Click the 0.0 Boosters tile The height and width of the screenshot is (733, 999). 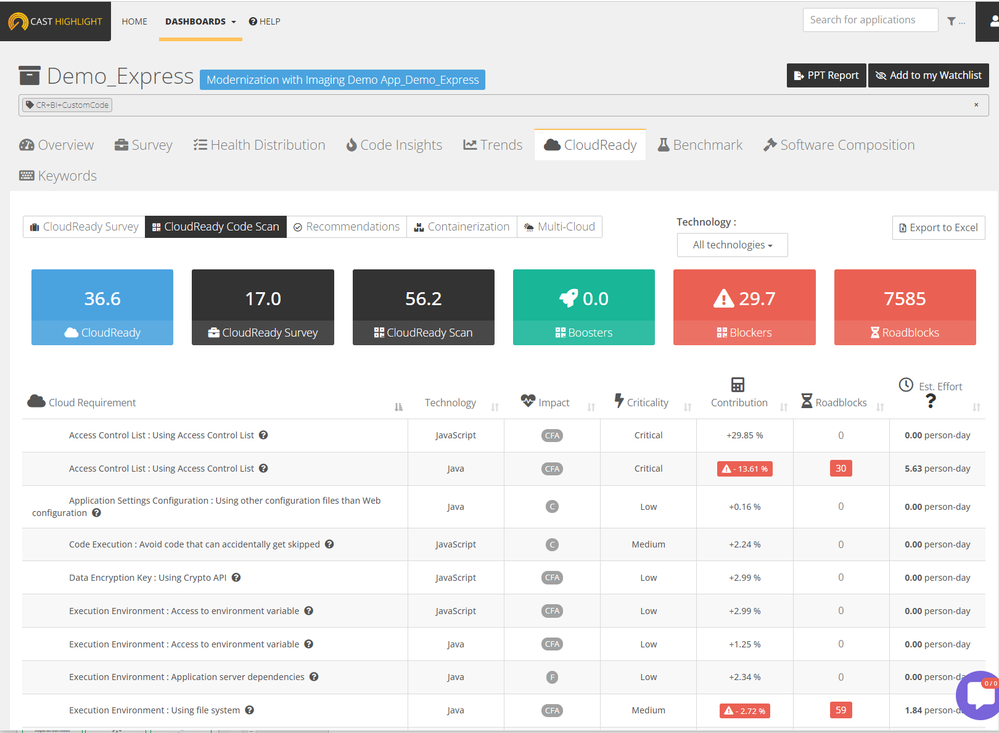(x=584, y=307)
